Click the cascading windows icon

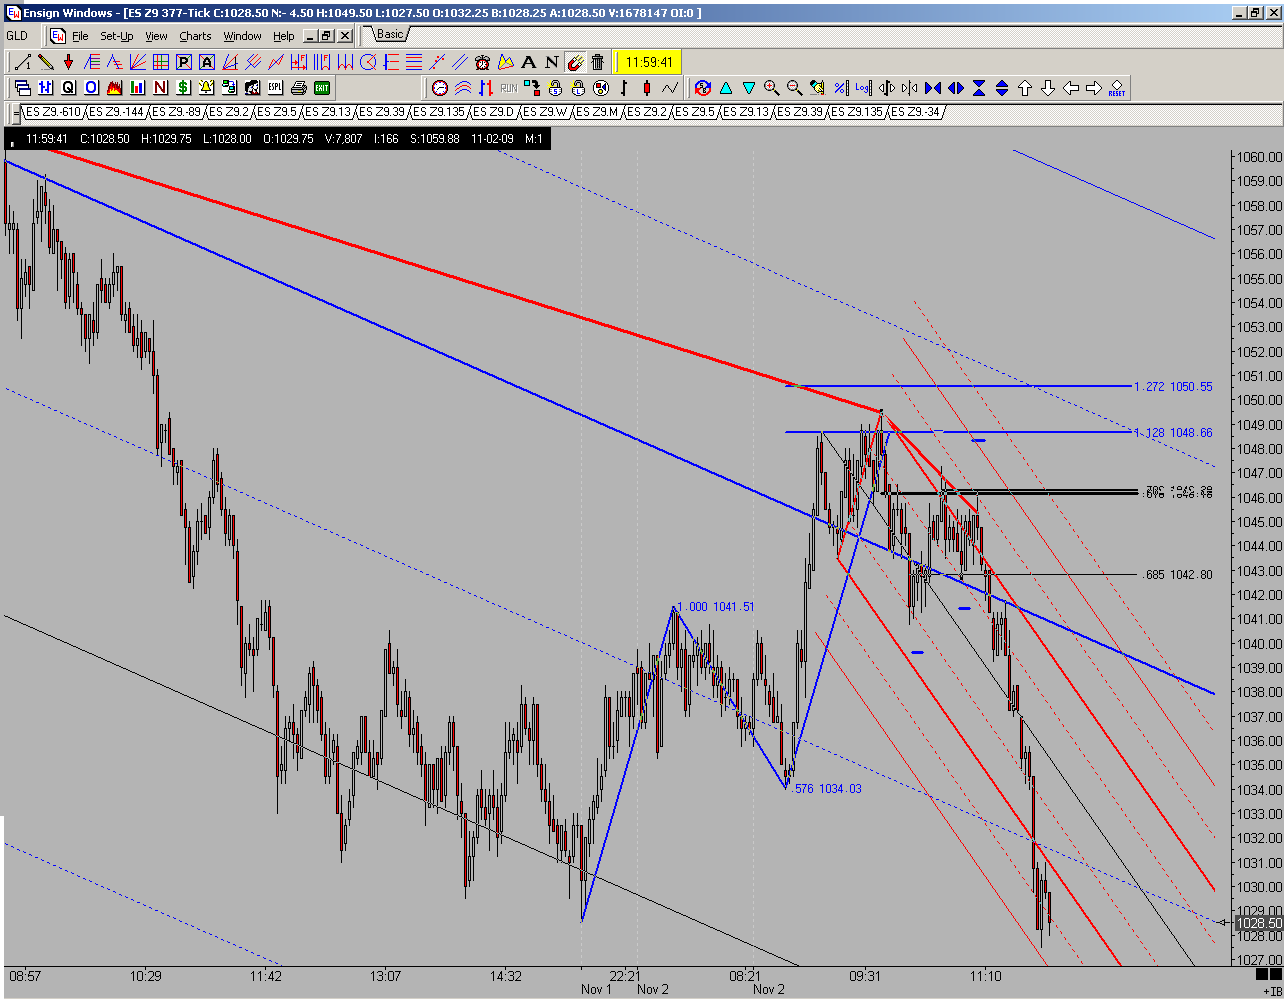click(x=22, y=88)
